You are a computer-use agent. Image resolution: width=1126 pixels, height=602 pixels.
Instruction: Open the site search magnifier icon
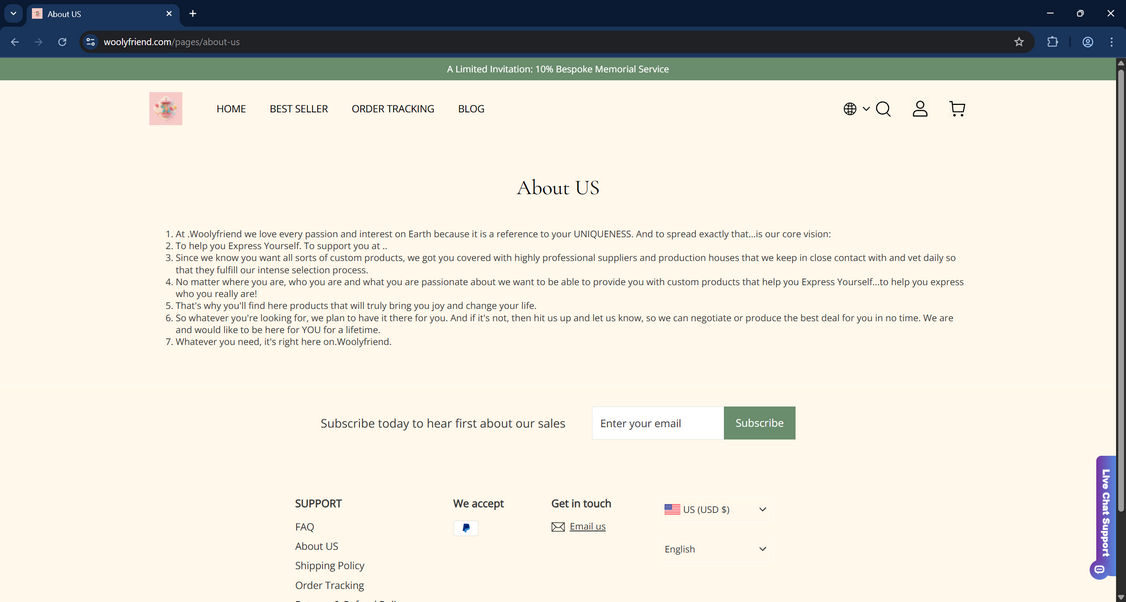(x=883, y=109)
